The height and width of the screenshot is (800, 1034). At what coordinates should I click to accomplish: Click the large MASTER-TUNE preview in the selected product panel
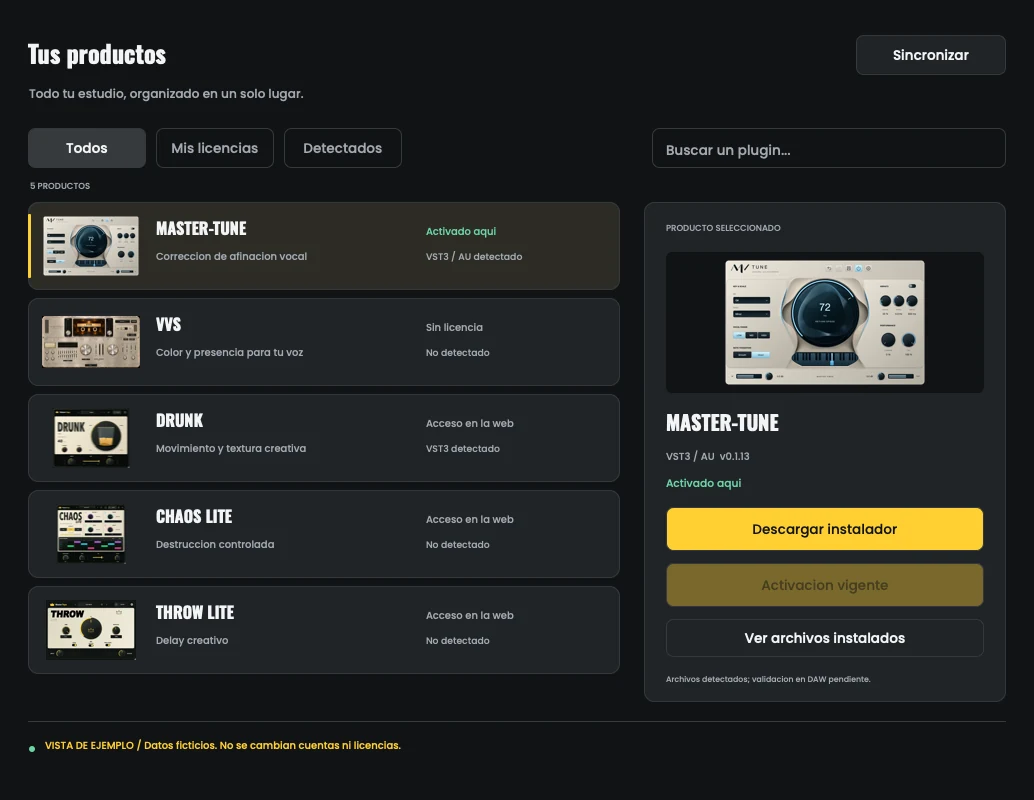[x=825, y=323]
